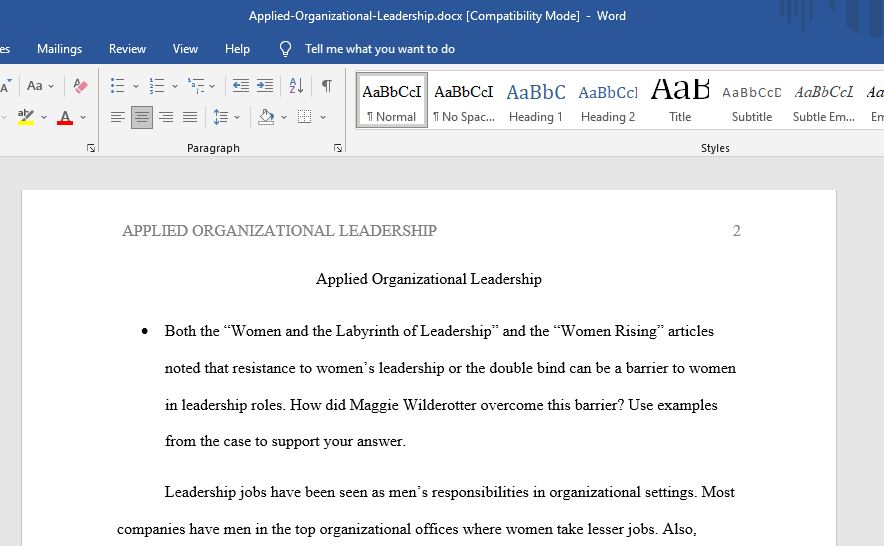Click the Tell me lightbulb icon
This screenshot has height=546, width=884.
click(285, 49)
